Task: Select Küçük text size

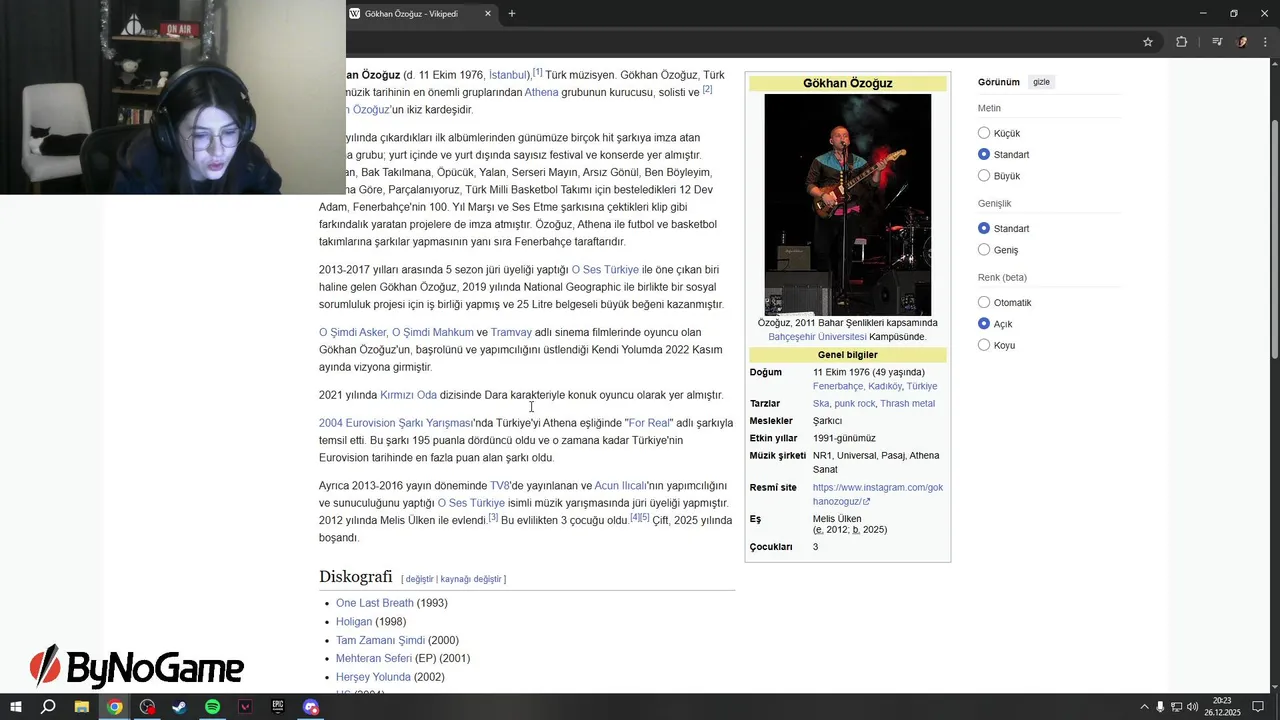Action: tap(984, 133)
